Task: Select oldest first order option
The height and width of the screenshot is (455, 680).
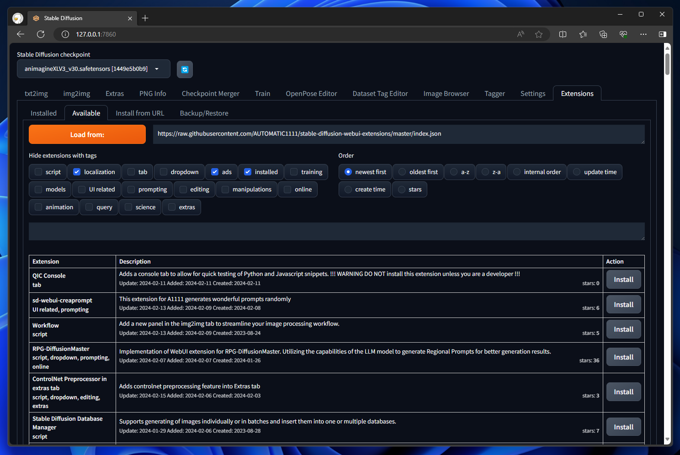Action: point(402,172)
